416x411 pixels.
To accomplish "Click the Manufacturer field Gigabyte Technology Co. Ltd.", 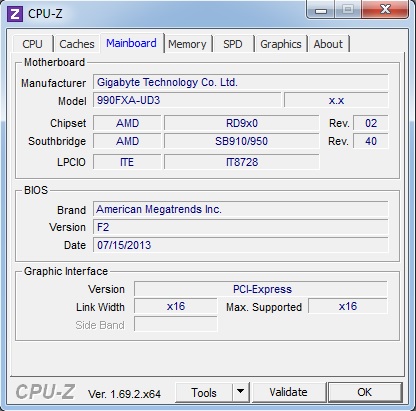I will coord(240,82).
